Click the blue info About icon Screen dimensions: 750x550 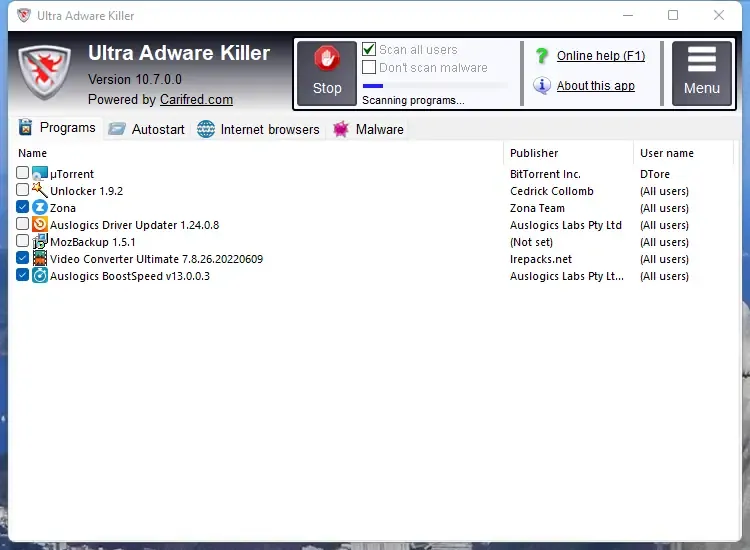(542, 86)
